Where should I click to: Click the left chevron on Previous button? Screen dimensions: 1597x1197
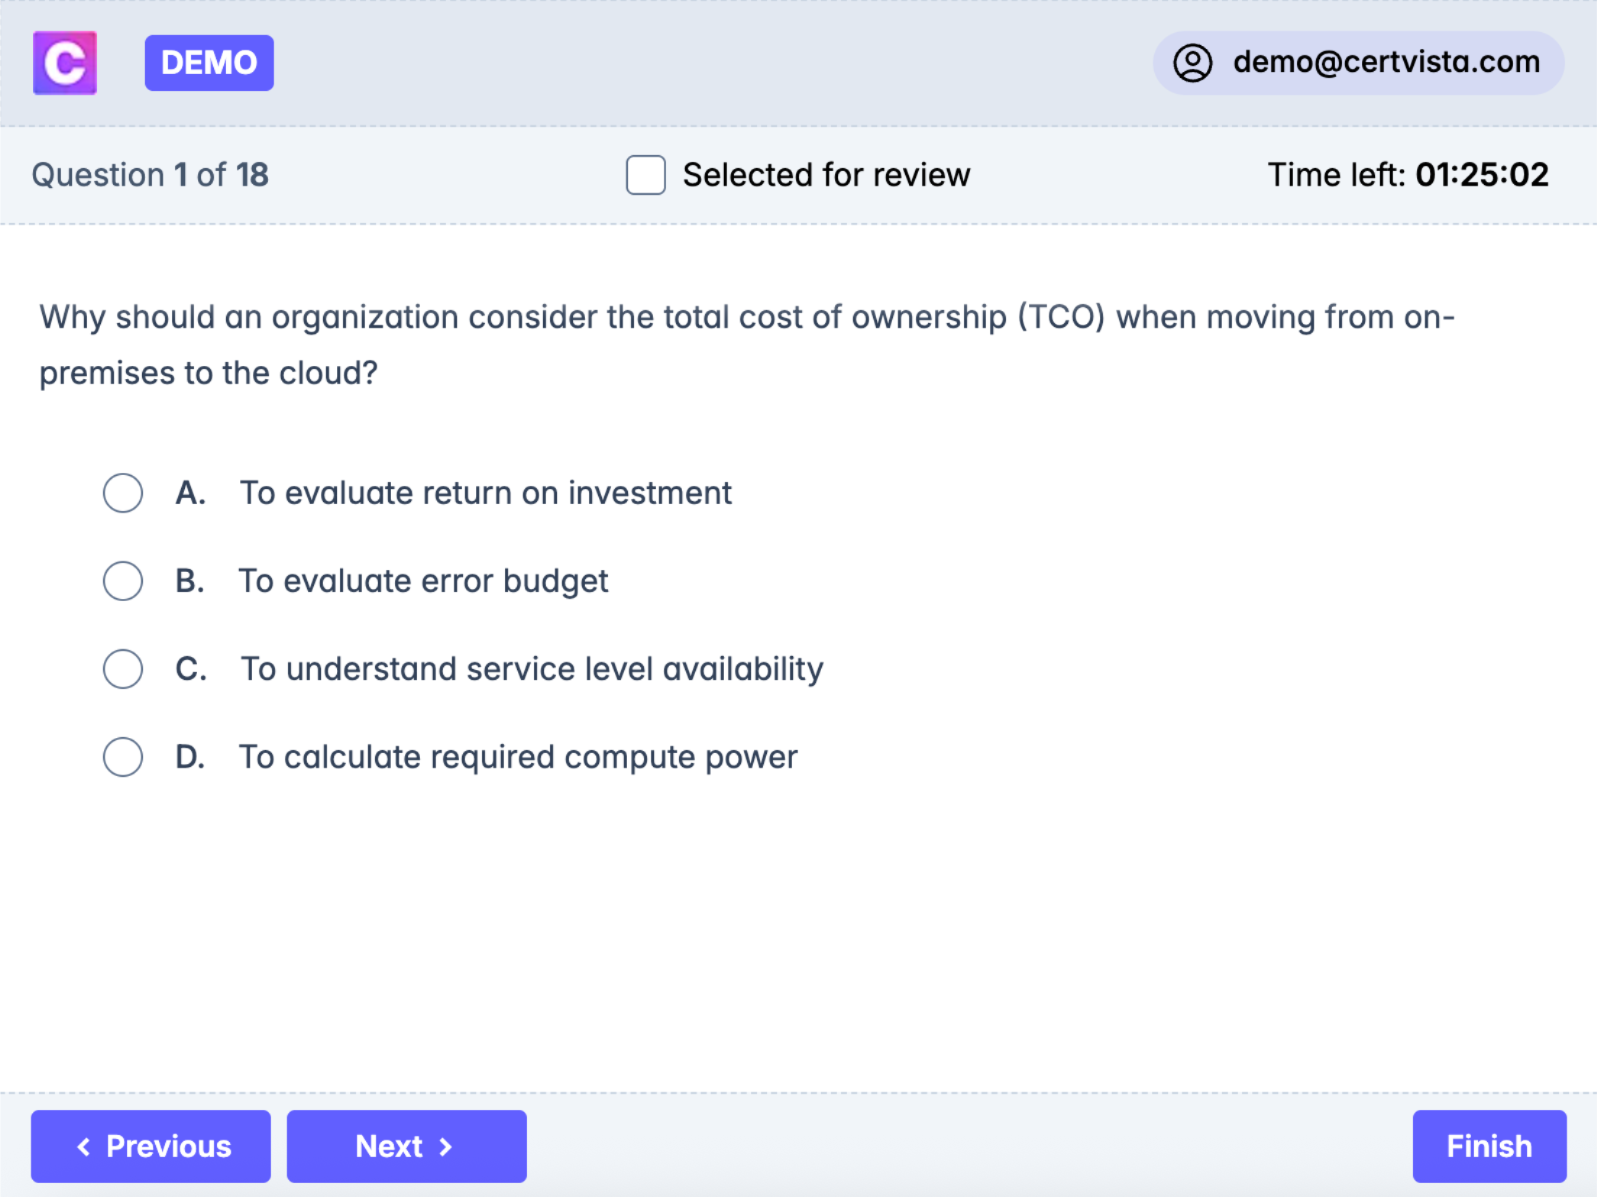(84, 1147)
